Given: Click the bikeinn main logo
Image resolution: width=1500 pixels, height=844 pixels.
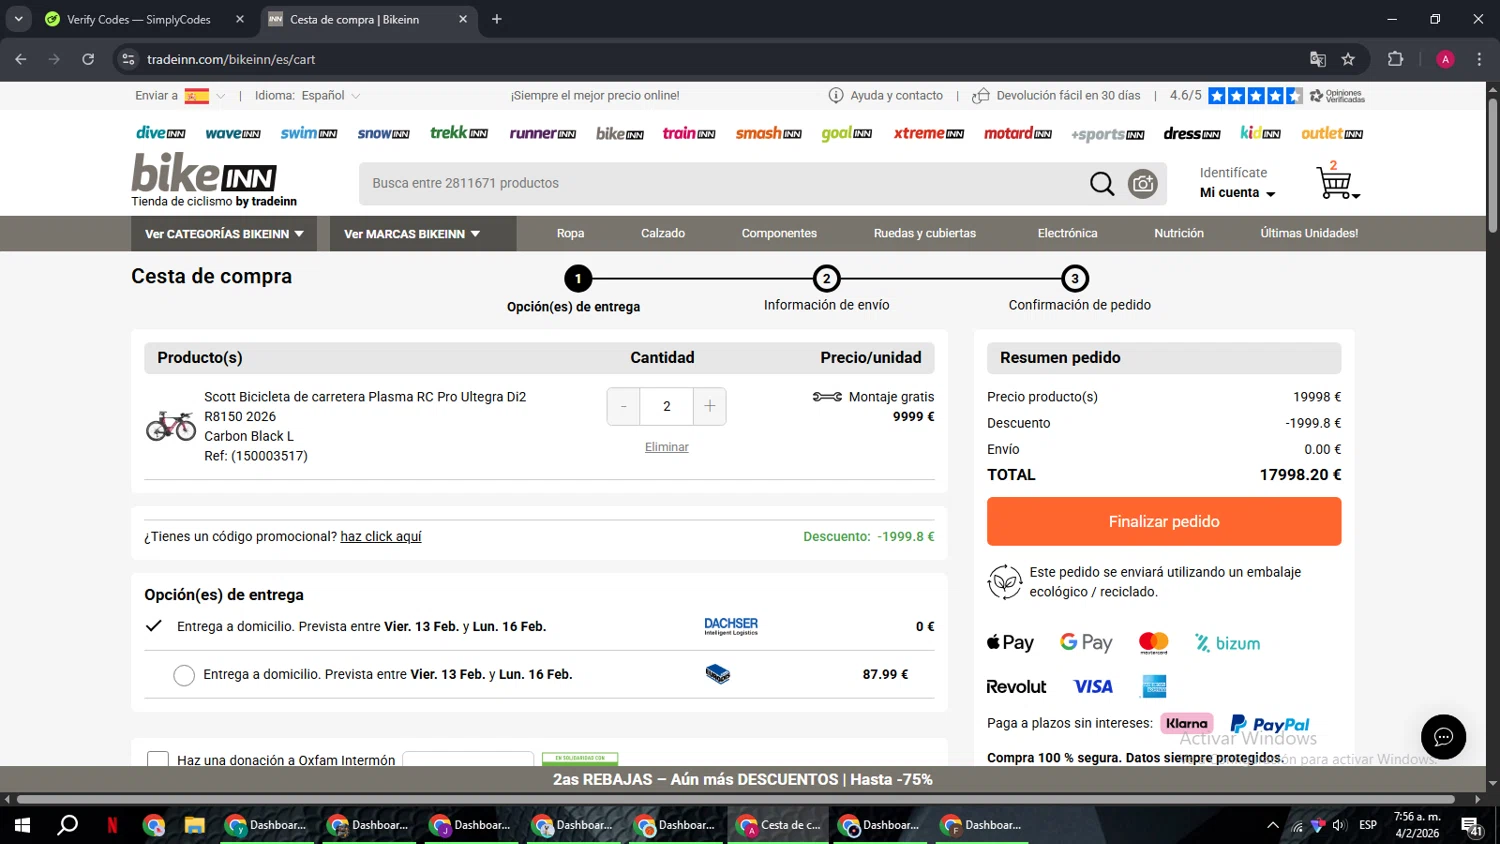Looking at the screenshot, I should 204,172.
